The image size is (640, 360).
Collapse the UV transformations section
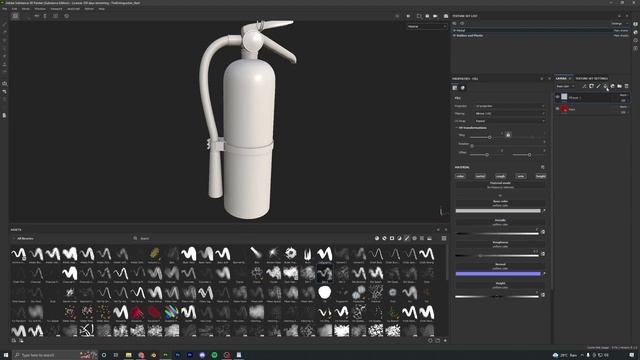[457, 128]
